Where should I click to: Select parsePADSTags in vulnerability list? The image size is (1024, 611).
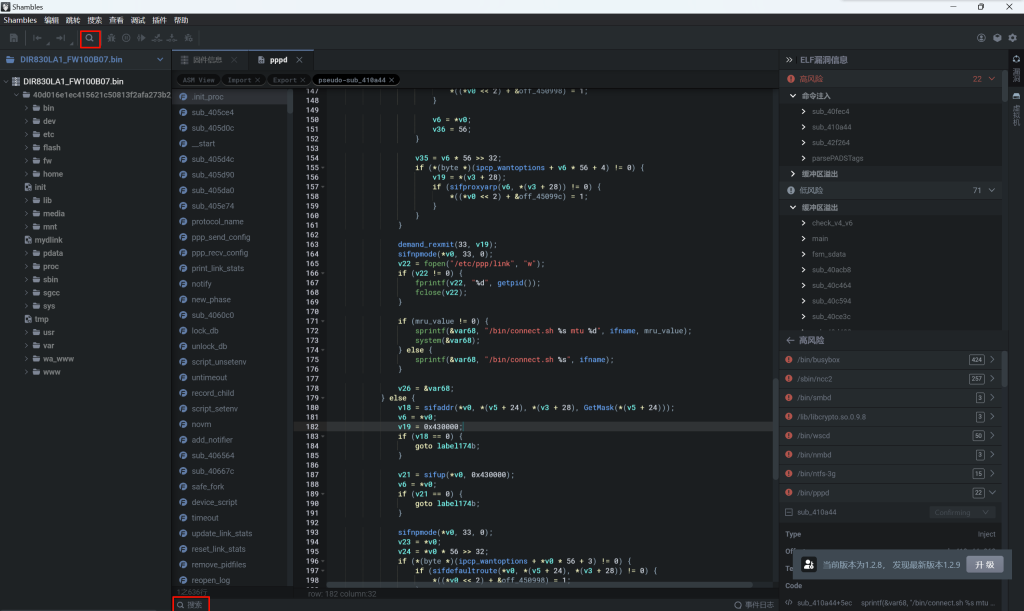(838, 158)
